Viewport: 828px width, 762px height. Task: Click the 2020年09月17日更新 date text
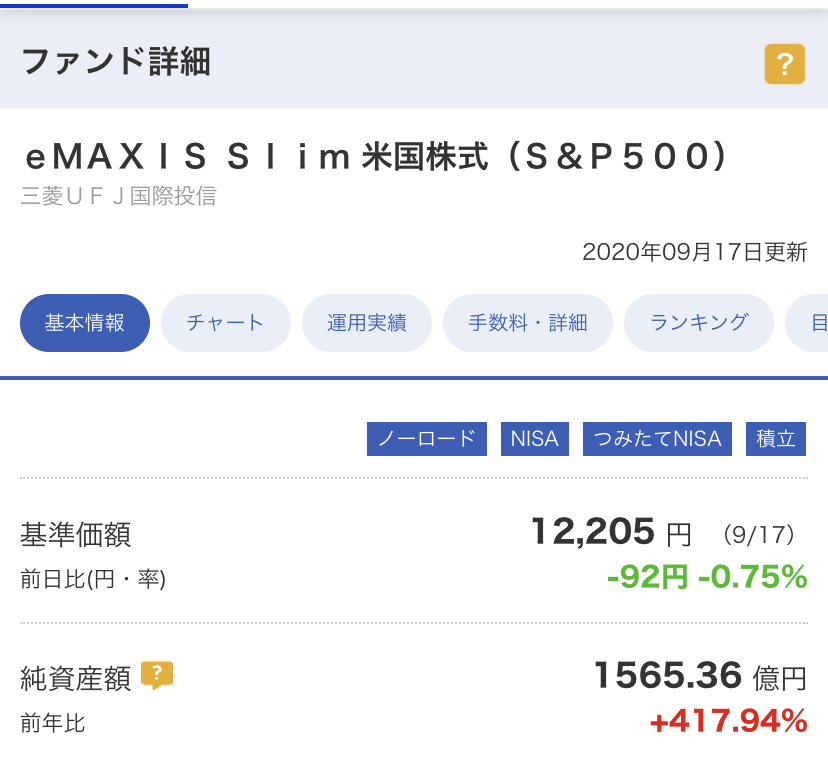[x=695, y=252]
